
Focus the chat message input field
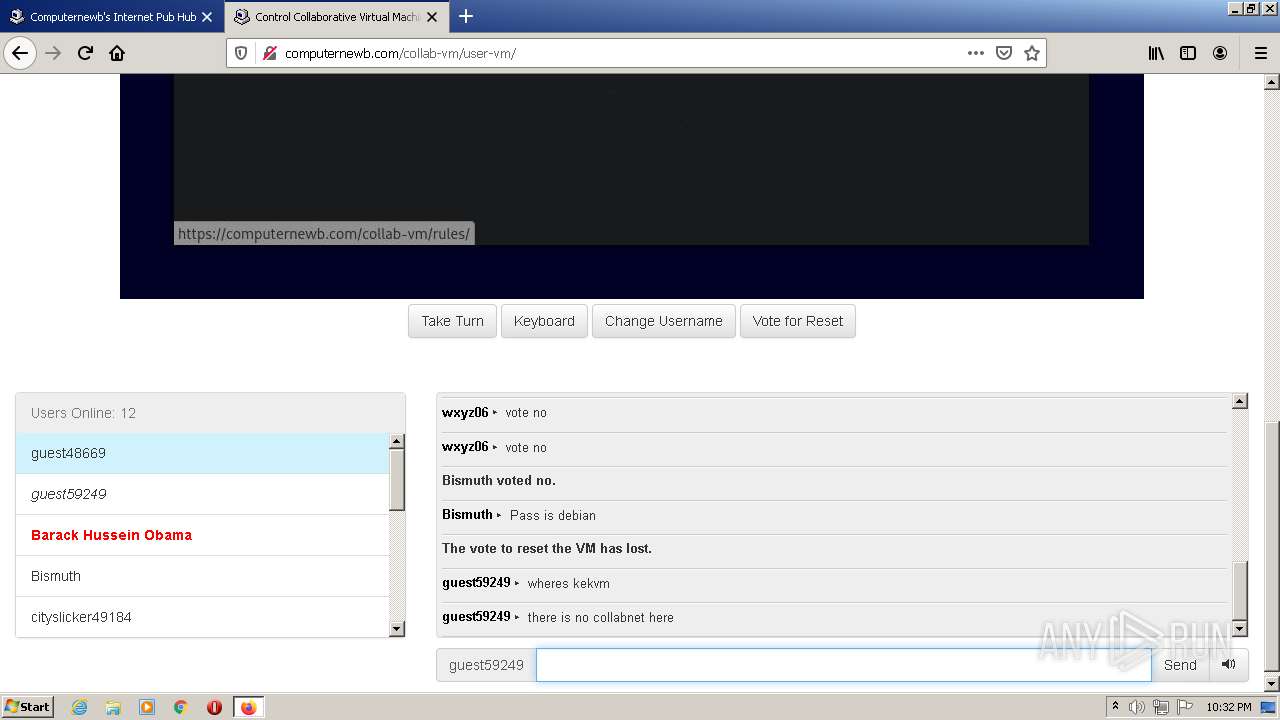[844, 665]
